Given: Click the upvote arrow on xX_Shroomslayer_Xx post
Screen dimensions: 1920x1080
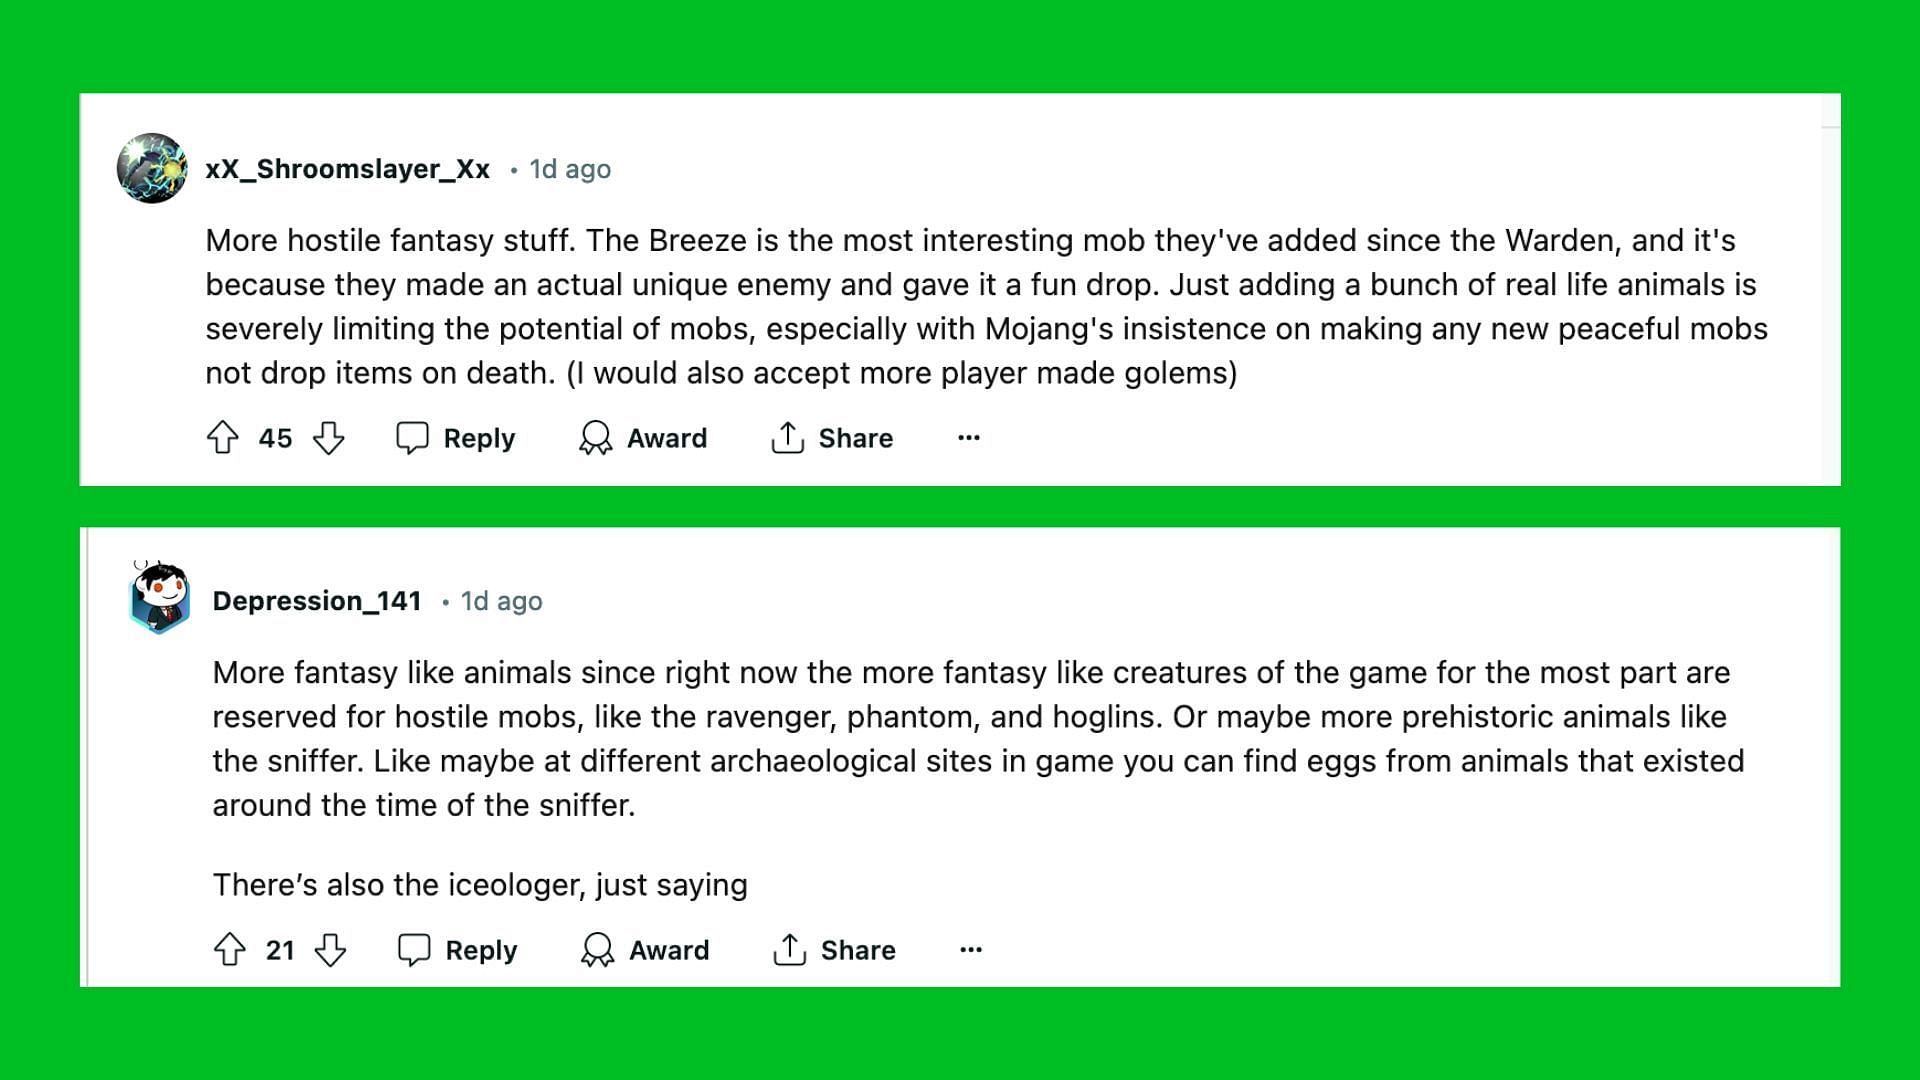Looking at the screenshot, I should coord(225,438).
